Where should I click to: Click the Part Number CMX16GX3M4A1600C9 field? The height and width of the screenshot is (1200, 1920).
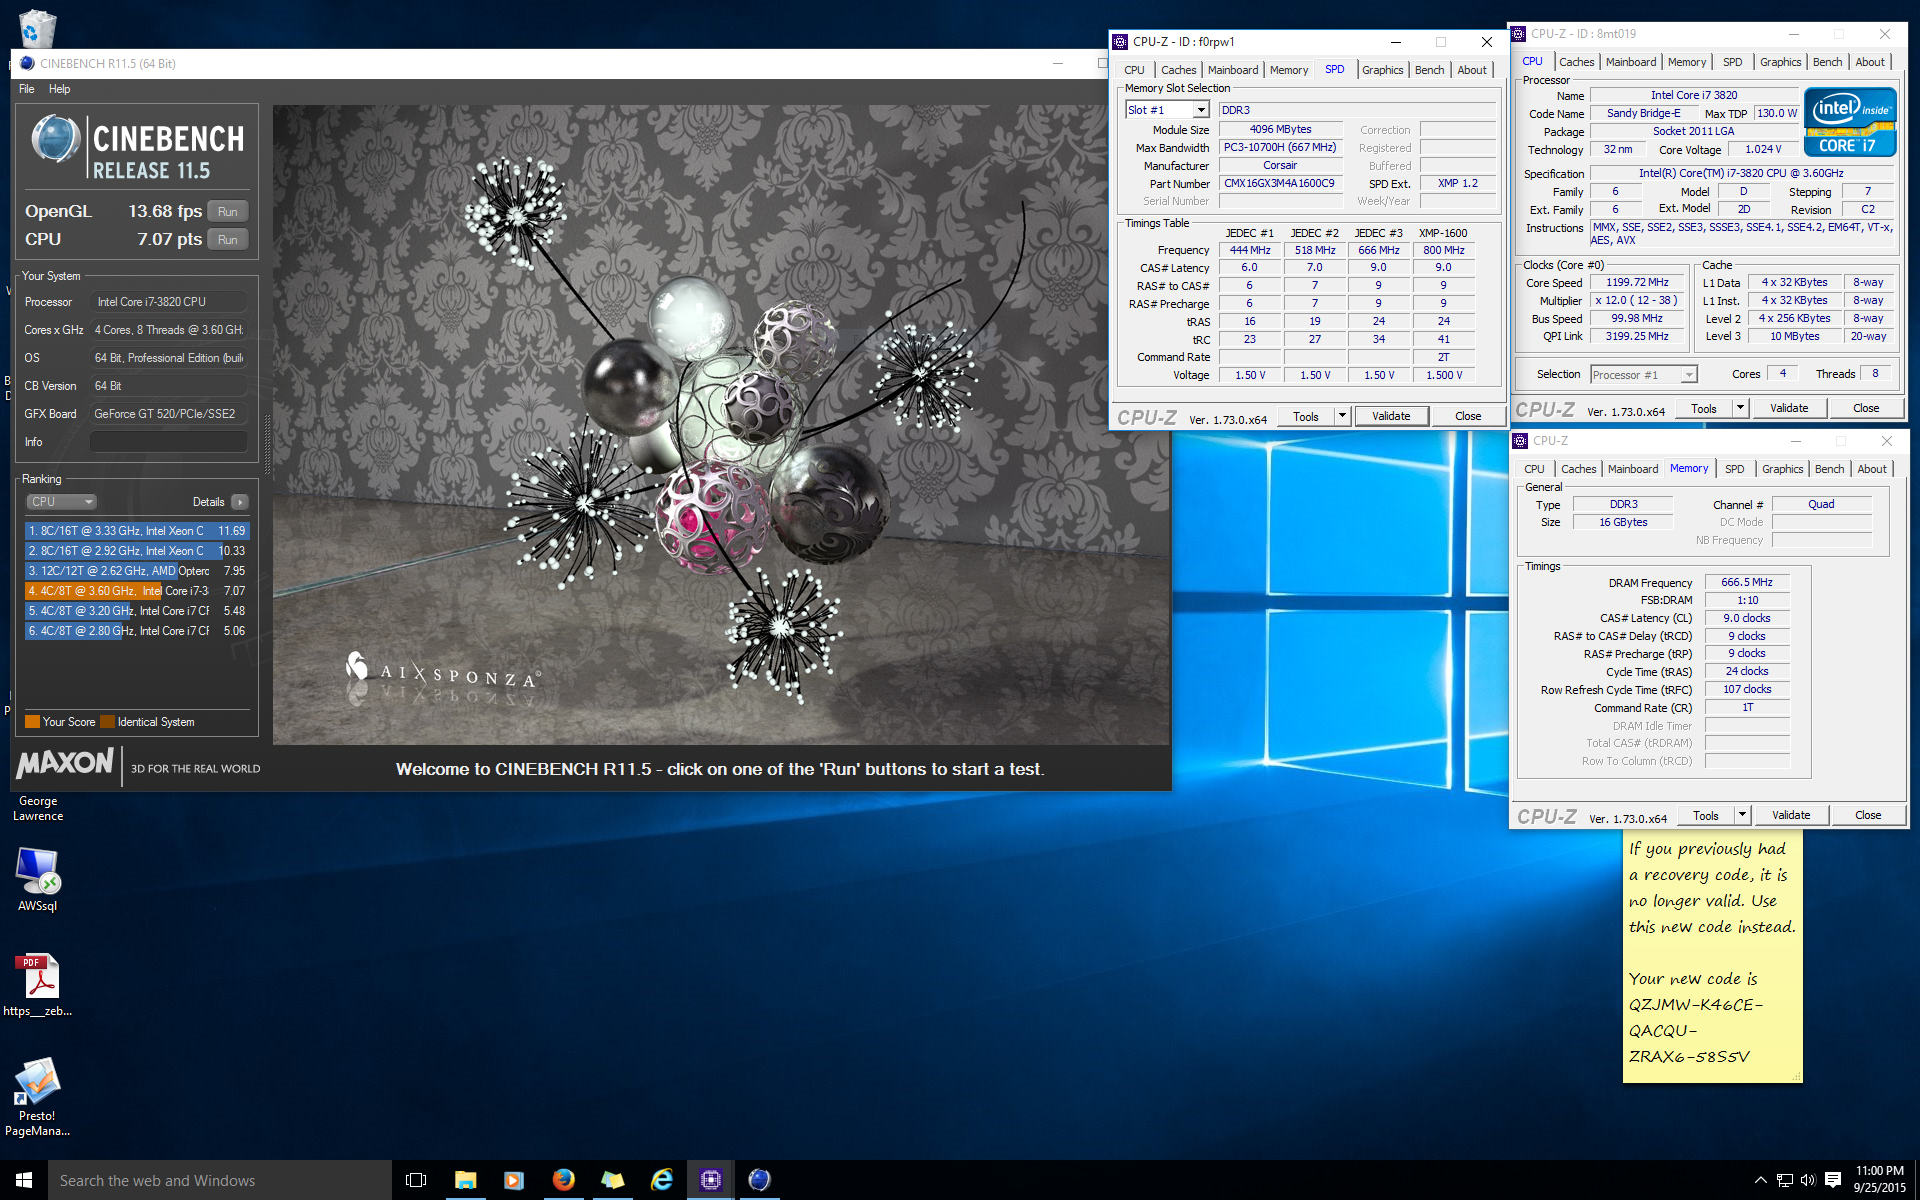point(1279,184)
